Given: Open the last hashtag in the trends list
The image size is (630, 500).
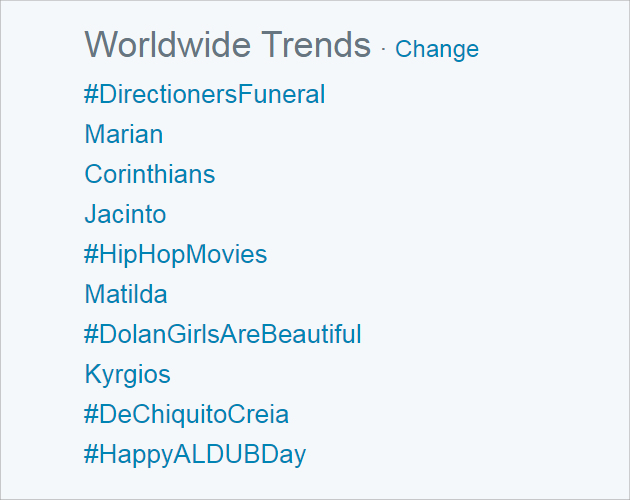Looking at the screenshot, I should (195, 455).
